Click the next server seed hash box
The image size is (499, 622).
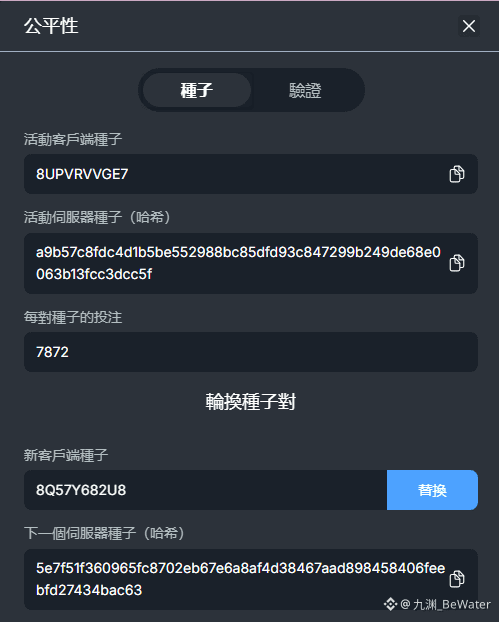[251, 579]
